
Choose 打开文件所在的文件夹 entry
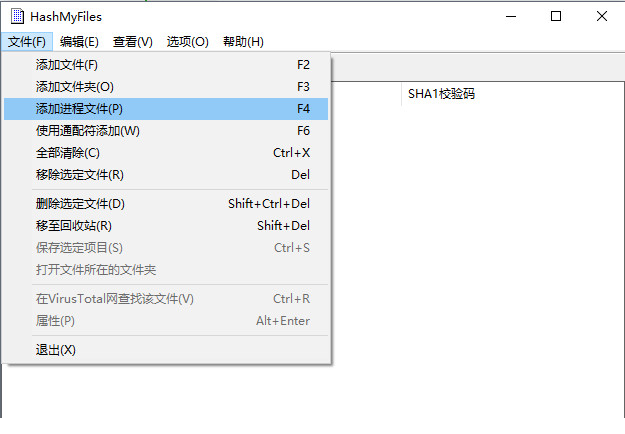click(x=166, y=270)
